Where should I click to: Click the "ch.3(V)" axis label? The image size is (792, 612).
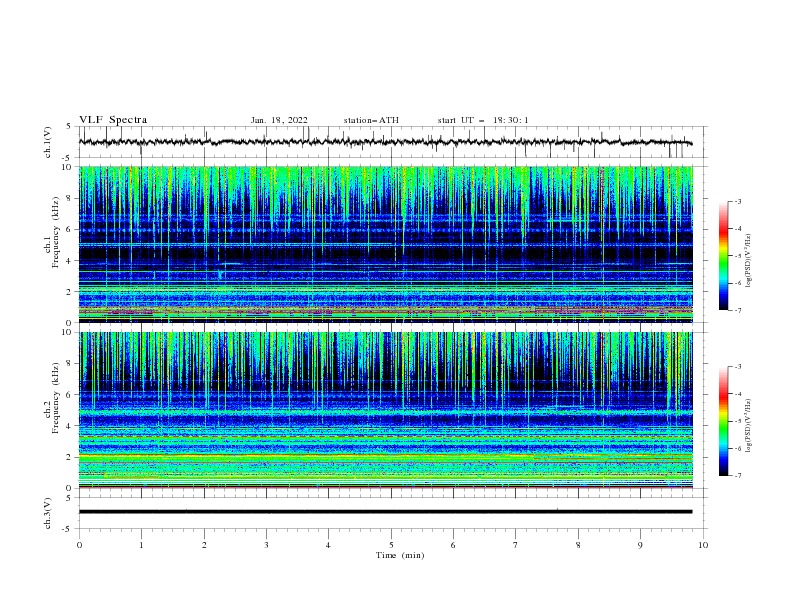pos(48,513)
